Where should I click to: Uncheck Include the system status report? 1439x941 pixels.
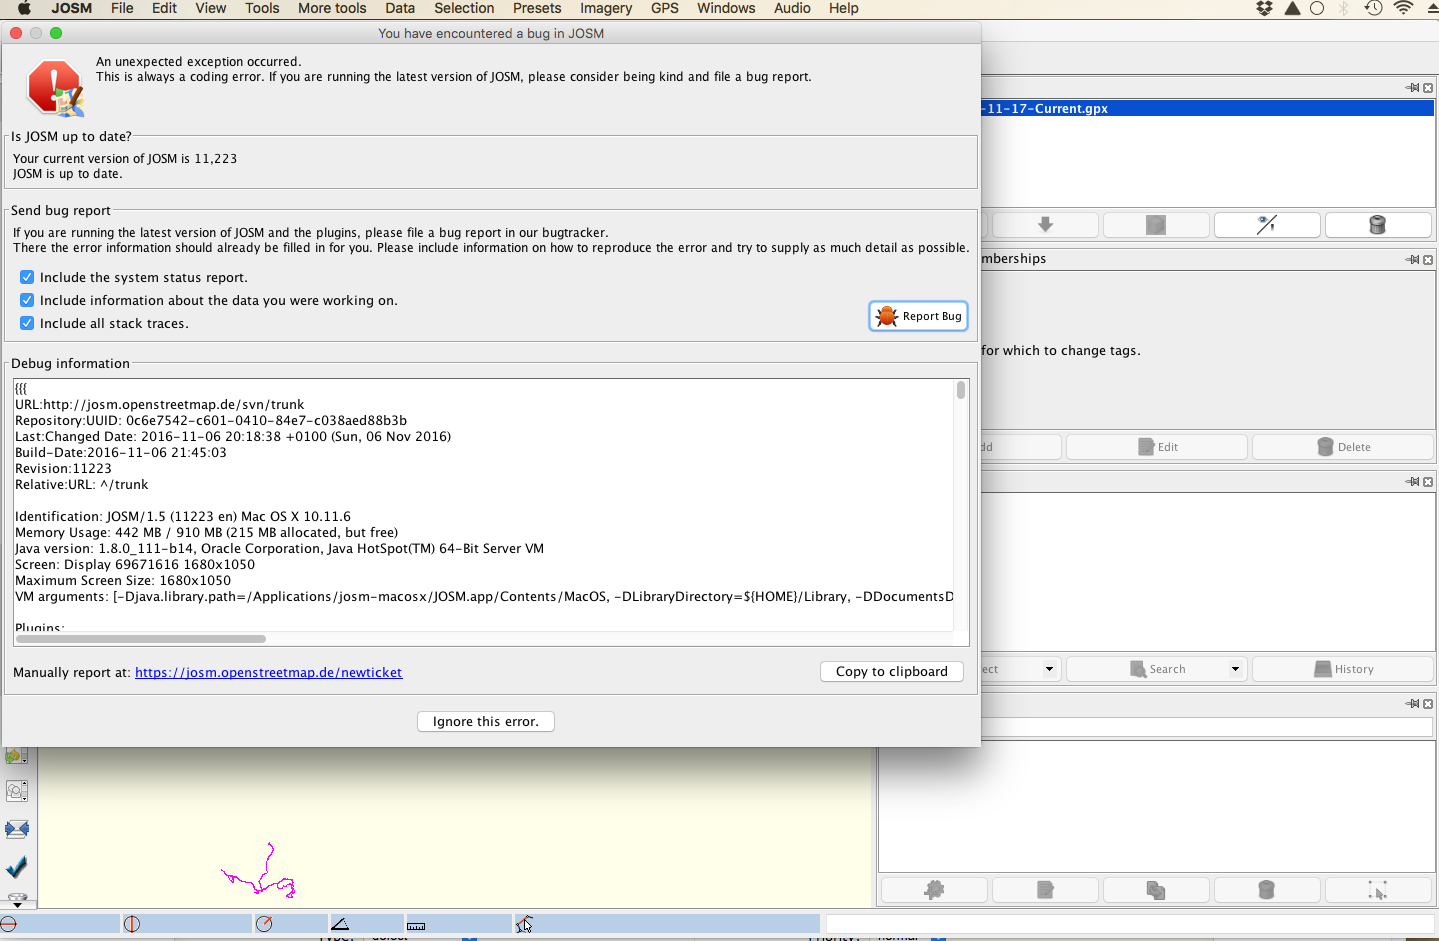(27, 277)
